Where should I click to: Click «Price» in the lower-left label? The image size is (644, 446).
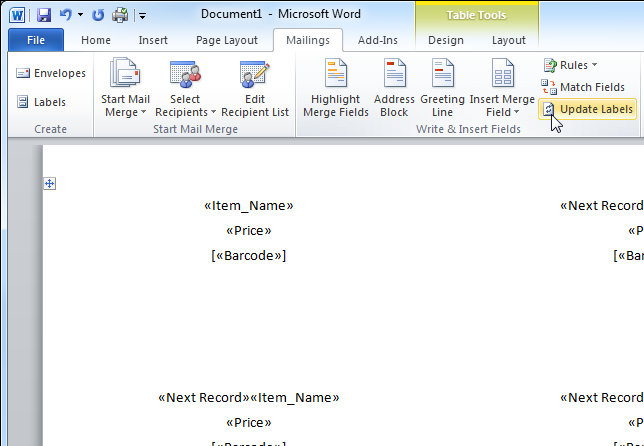point(249,423)
